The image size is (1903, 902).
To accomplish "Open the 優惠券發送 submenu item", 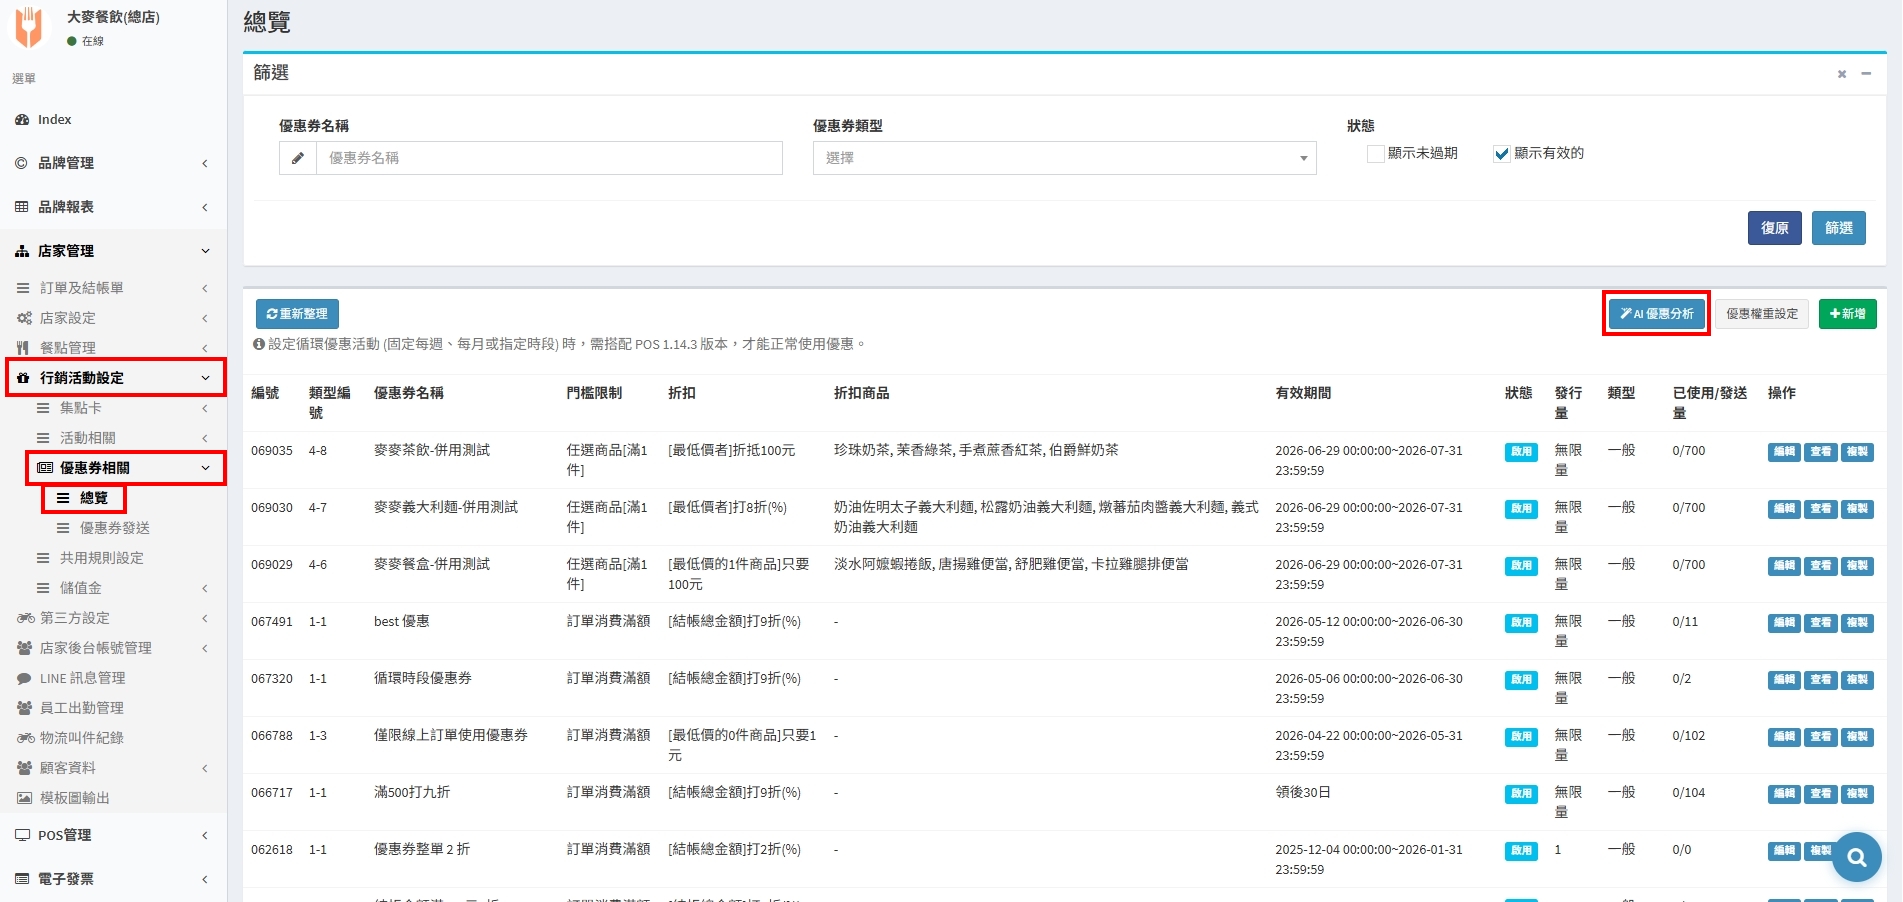I will (115, 528).
